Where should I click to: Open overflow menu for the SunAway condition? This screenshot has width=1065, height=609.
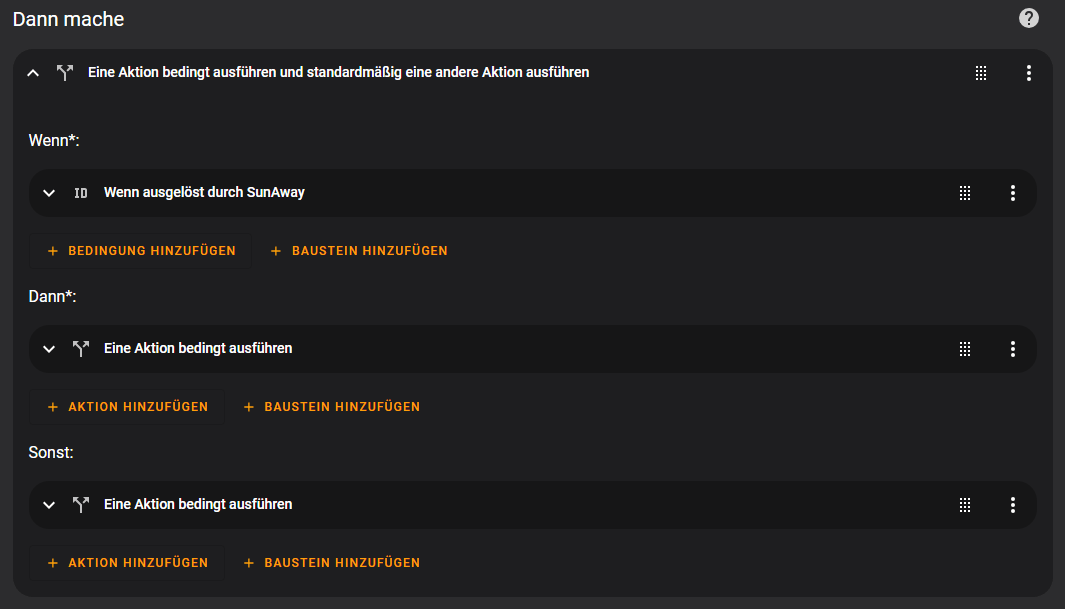click(x=1012, y=193)
